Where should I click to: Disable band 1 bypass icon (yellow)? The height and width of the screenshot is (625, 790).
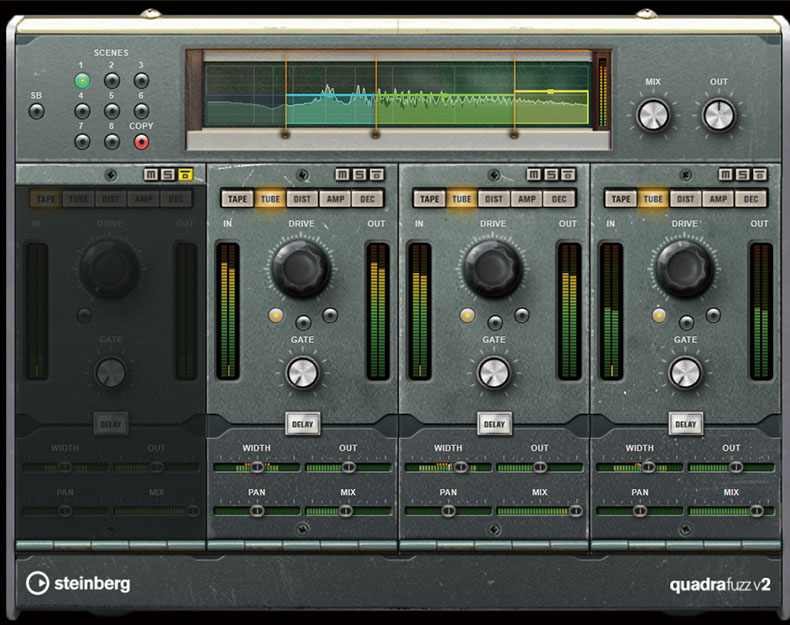click(185, 175)
